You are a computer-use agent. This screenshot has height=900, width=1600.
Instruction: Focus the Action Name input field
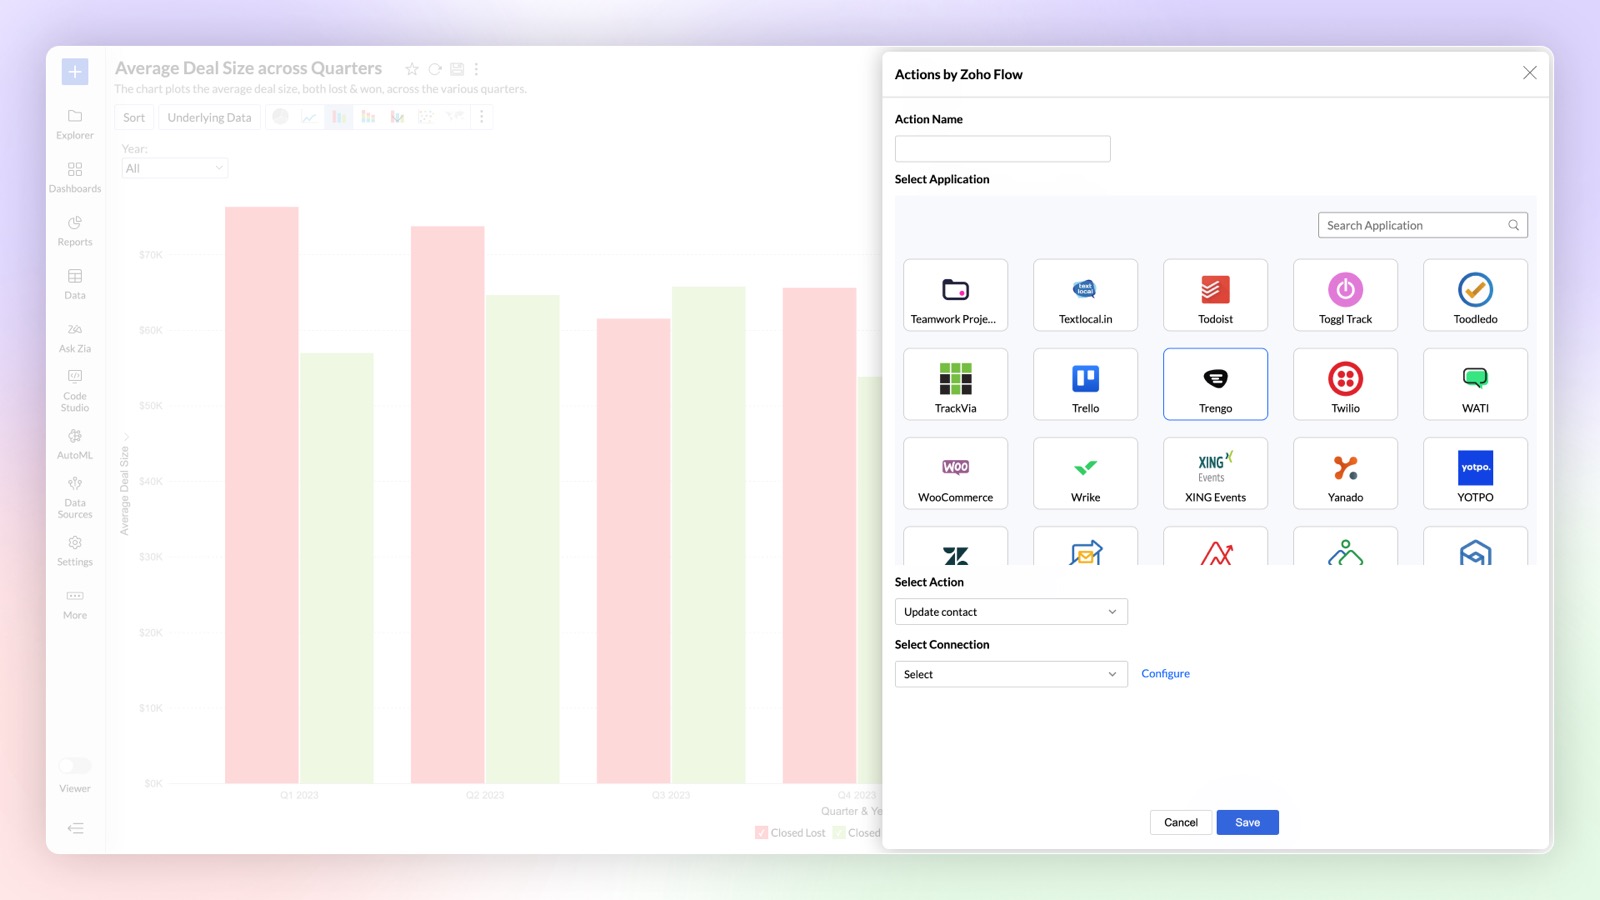click(x=1002, y=149)
